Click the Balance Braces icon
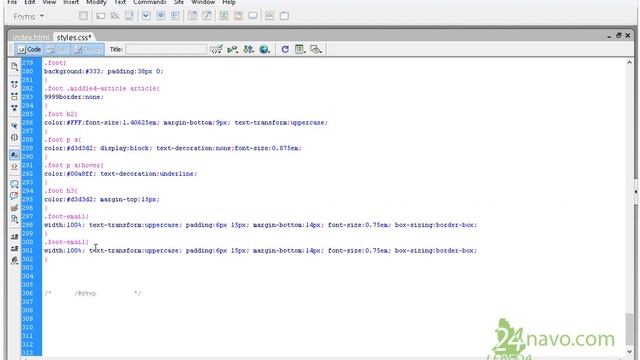The height and width of the screenshot is (360, 640). [x=14, y=138]
